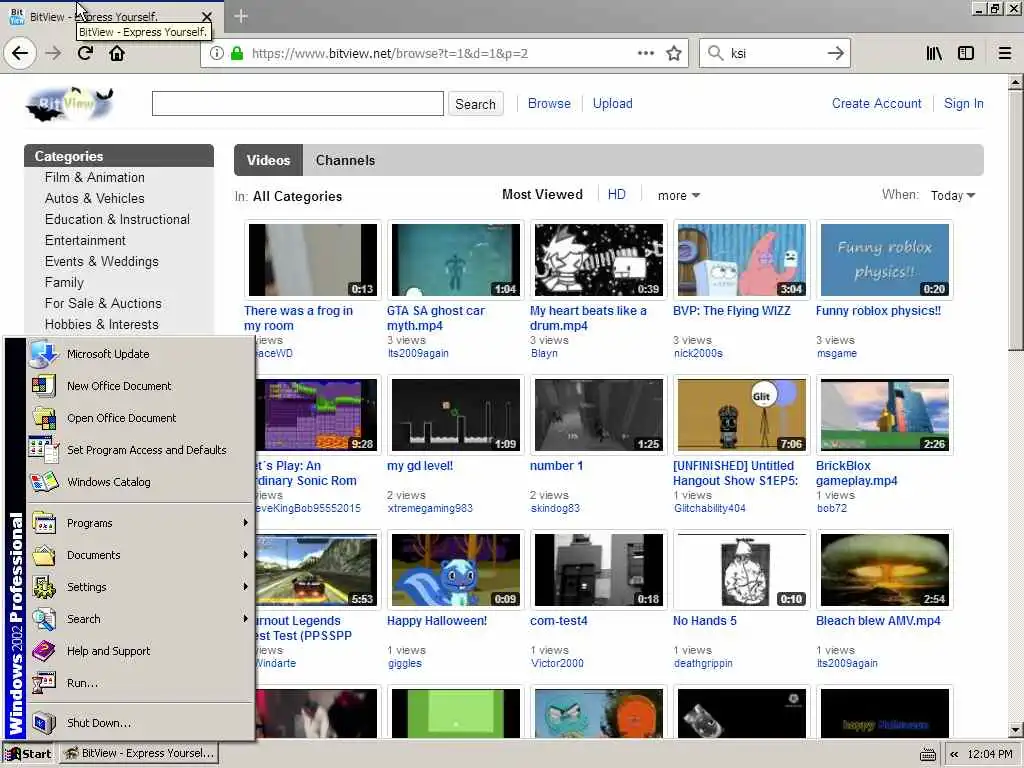Image resolution: width=1024 pixels, height=768 pixels.
Task: Click the BitView Search button
Action: 475,104
